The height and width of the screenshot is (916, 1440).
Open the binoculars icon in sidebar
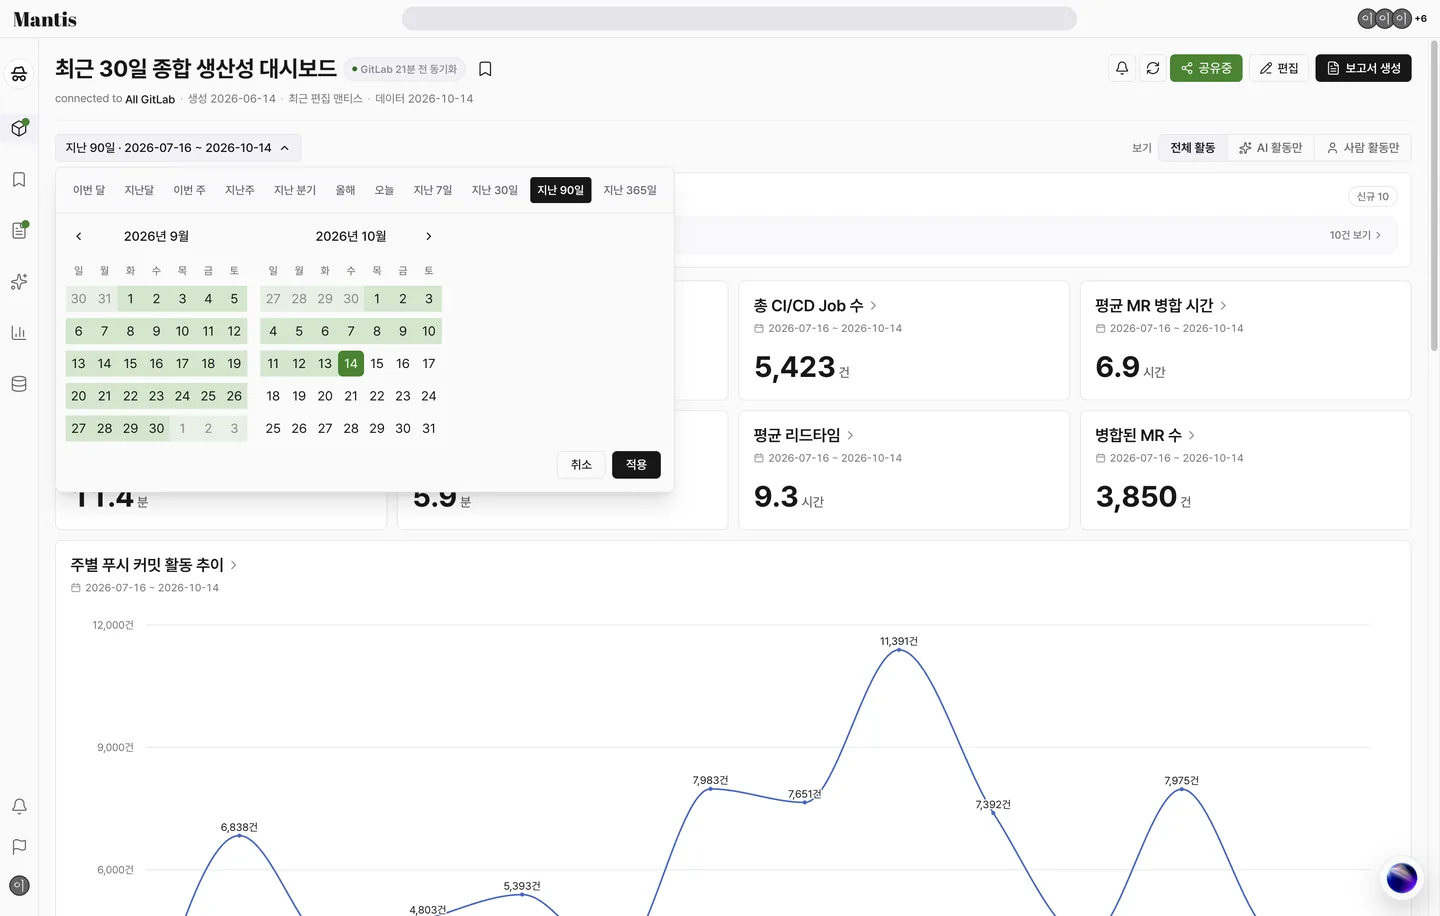pyautogui.click(x=19, y=74)
